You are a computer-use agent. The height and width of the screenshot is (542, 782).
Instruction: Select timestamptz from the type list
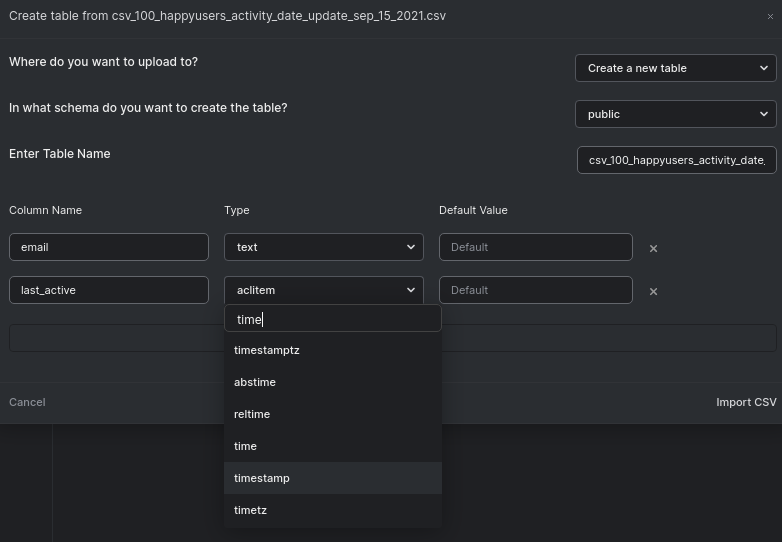[267, 350]
